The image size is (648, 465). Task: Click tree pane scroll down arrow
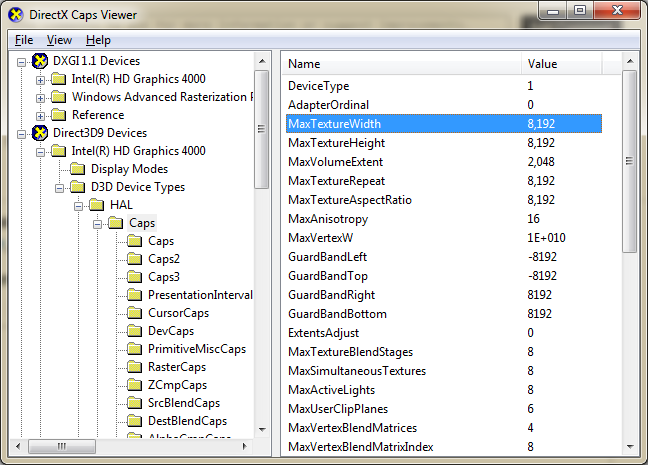(x=262, y=430)
